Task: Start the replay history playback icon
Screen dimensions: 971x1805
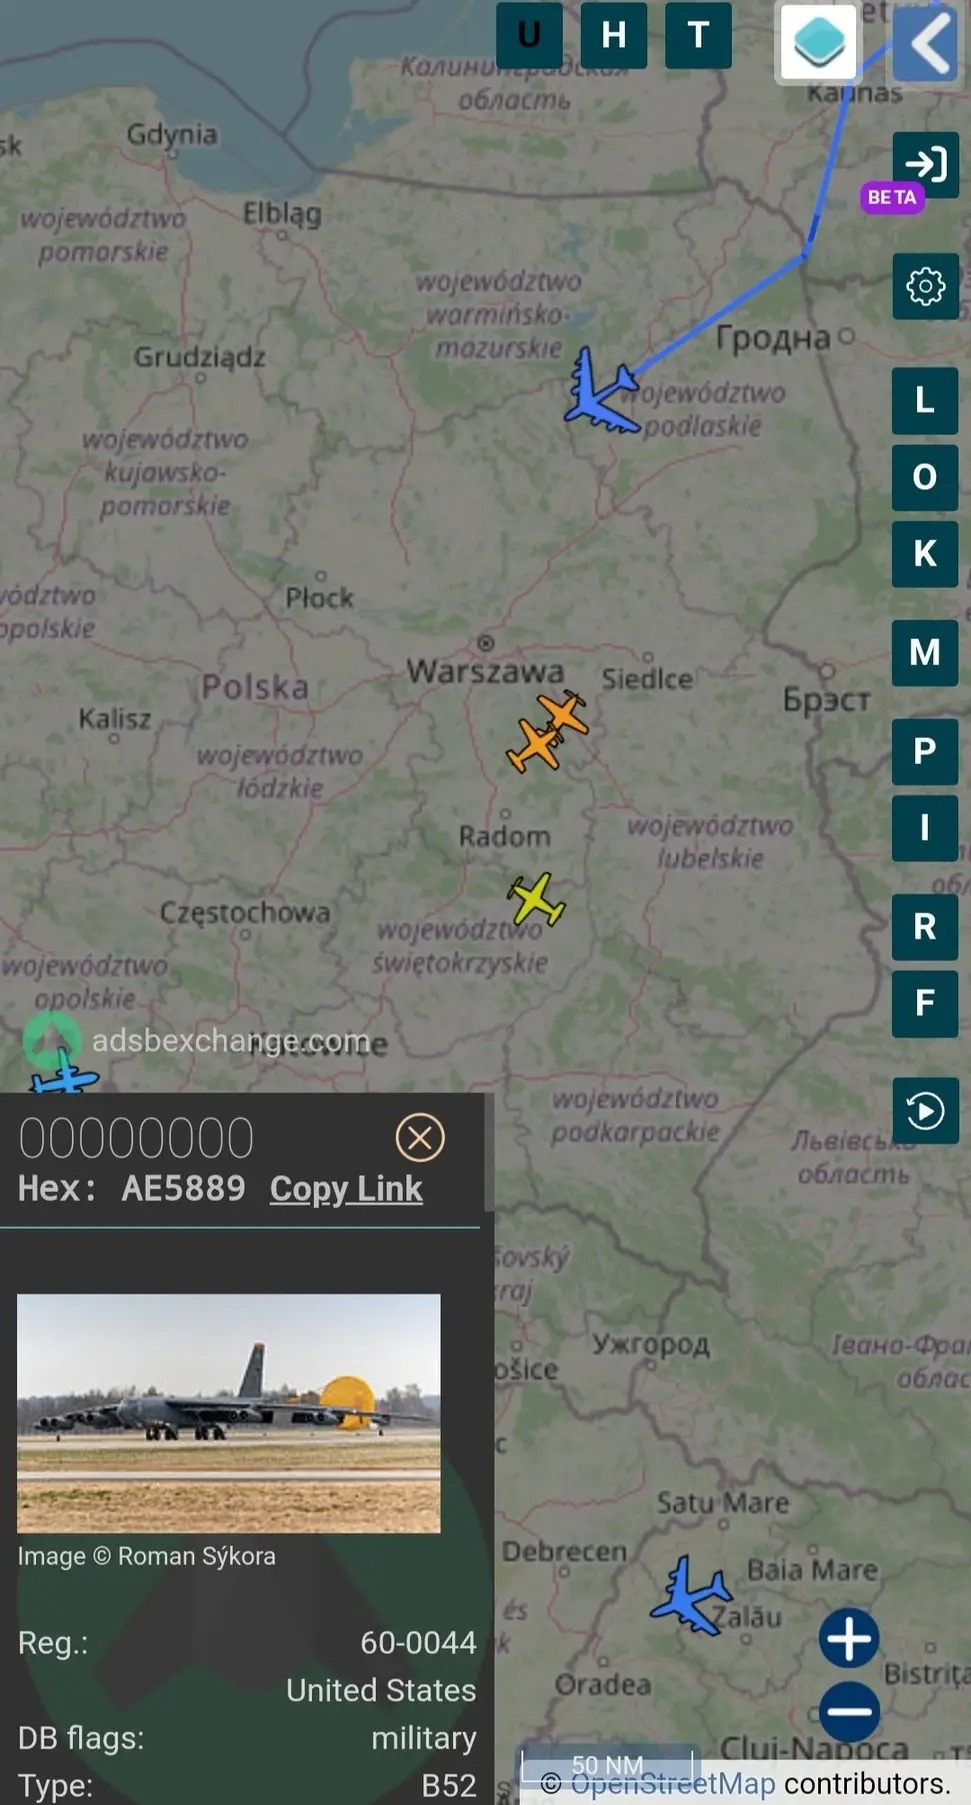Action: [925, 1111]
